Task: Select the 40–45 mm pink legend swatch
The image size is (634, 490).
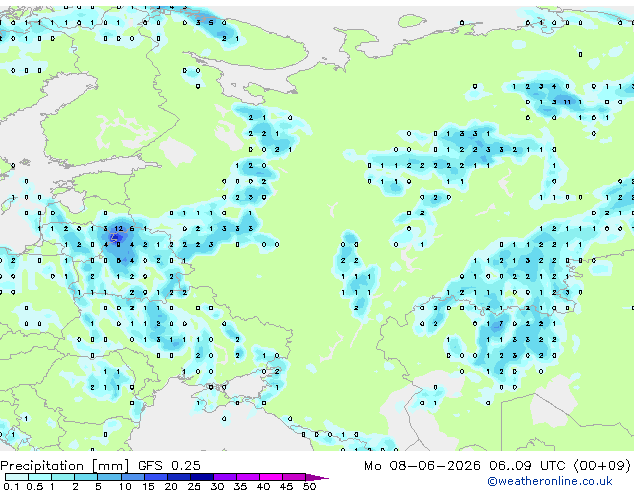Action: click(271, 477)
